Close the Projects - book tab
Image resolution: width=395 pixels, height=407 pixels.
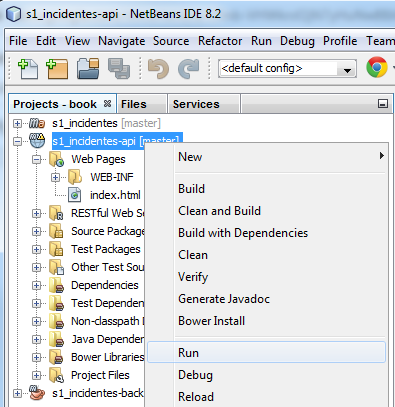(x=107, y=104)
